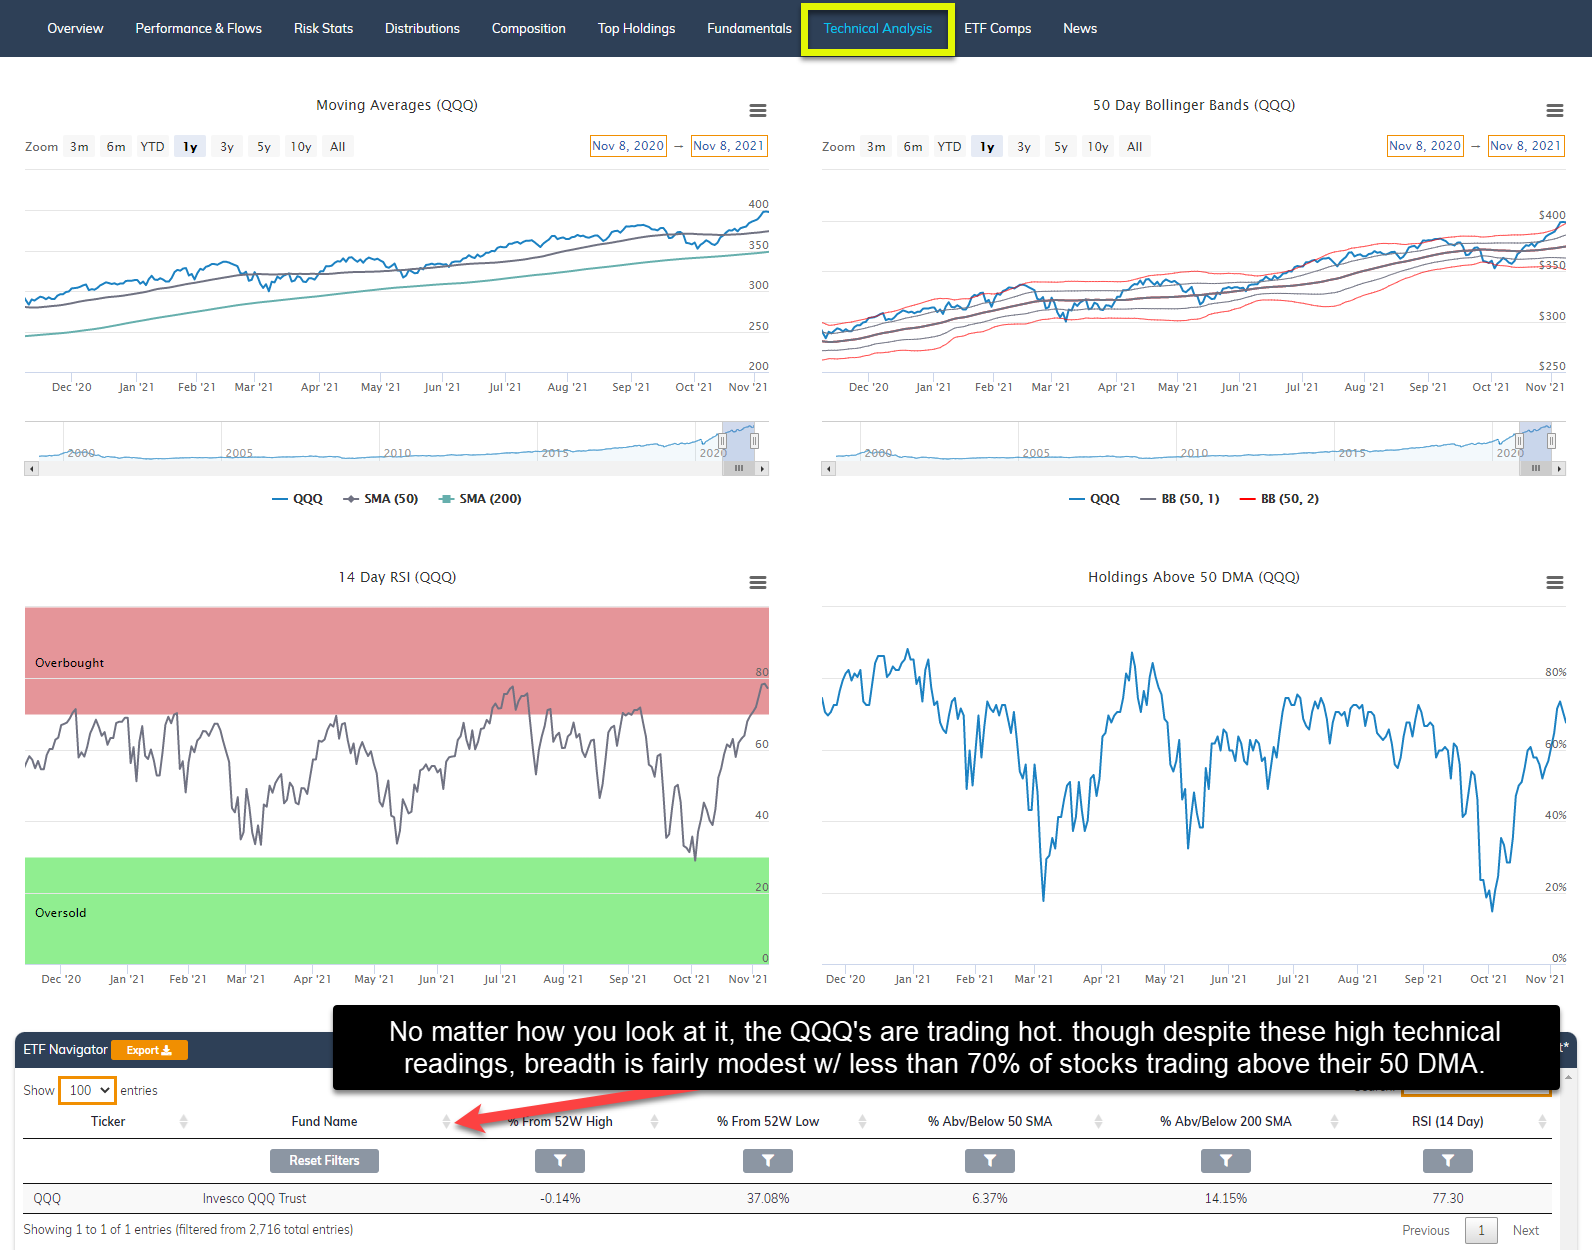Click Bollinger Bands navigator scrollbar thumb
The height and width of the screenshot is (1250, 1592).
pos(1536,468)
